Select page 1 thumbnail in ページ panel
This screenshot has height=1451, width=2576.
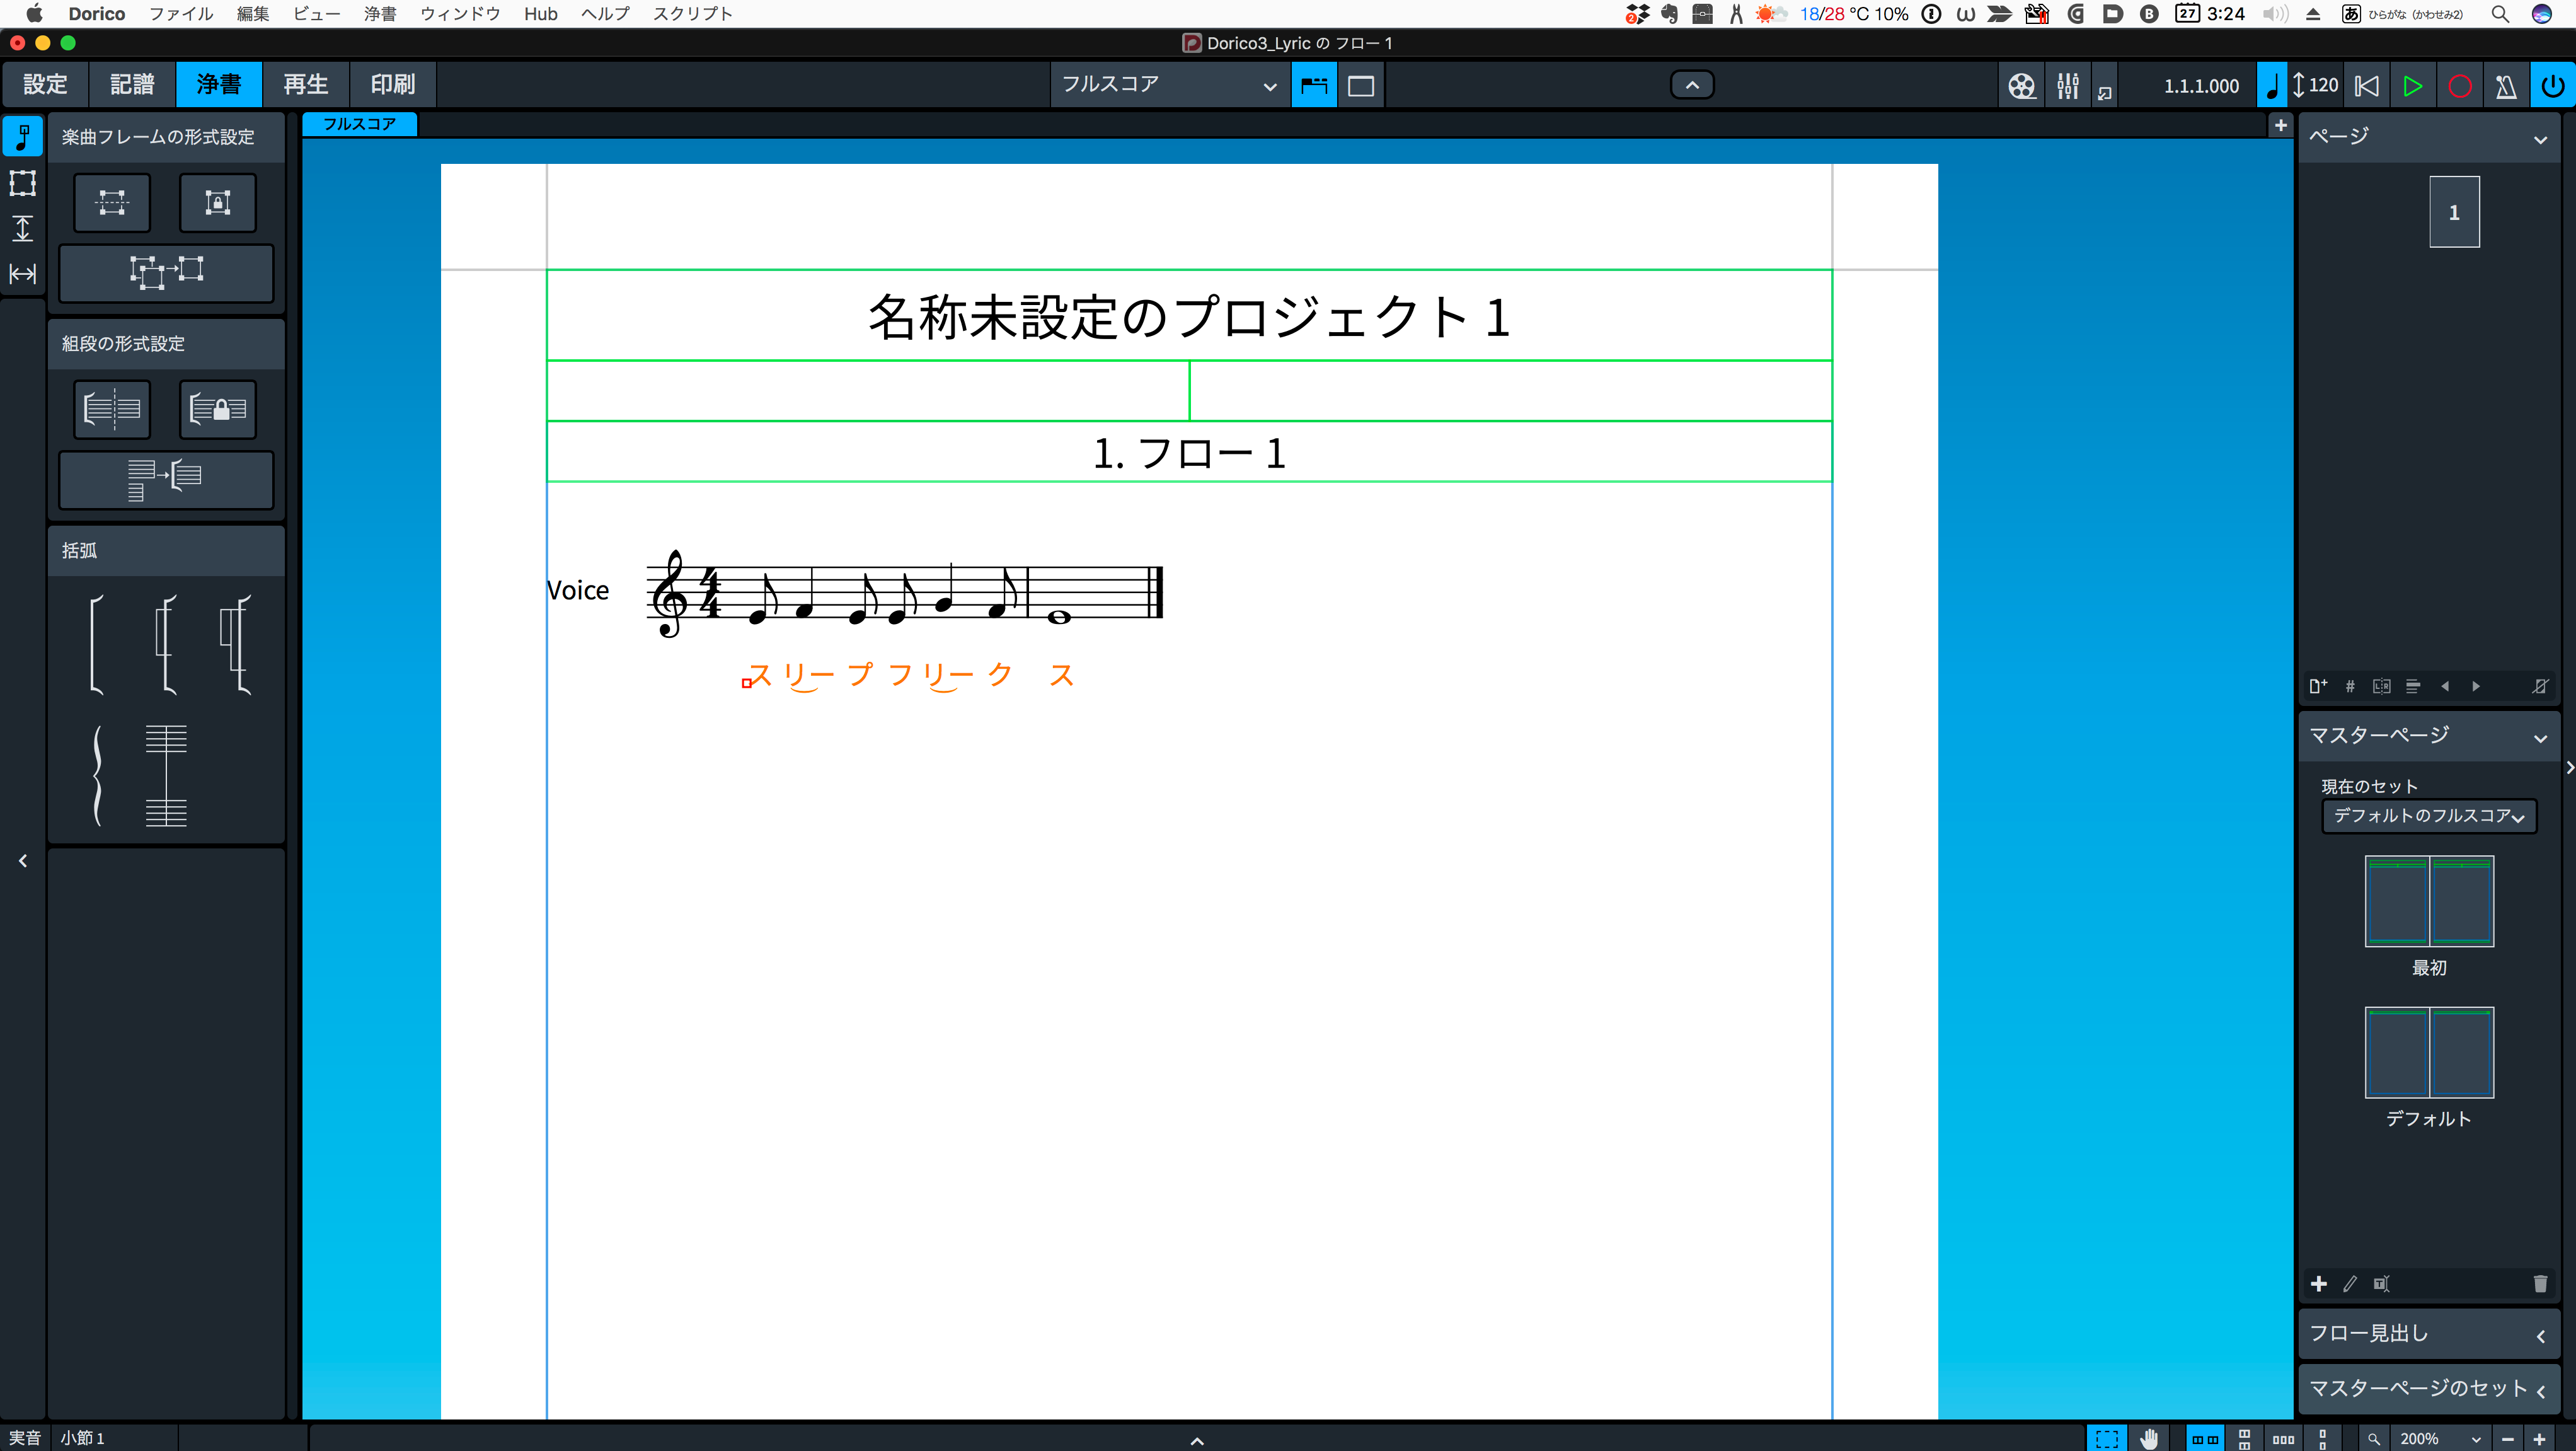coord(2454,212)
